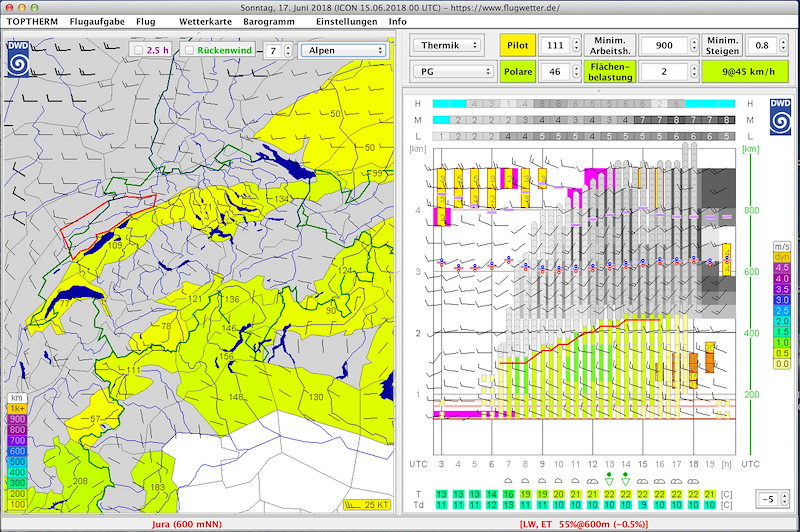Click the 1k+ distance legend swatch
The width and height of the screenshot is (800, 532).
click(x=16, y=409)
